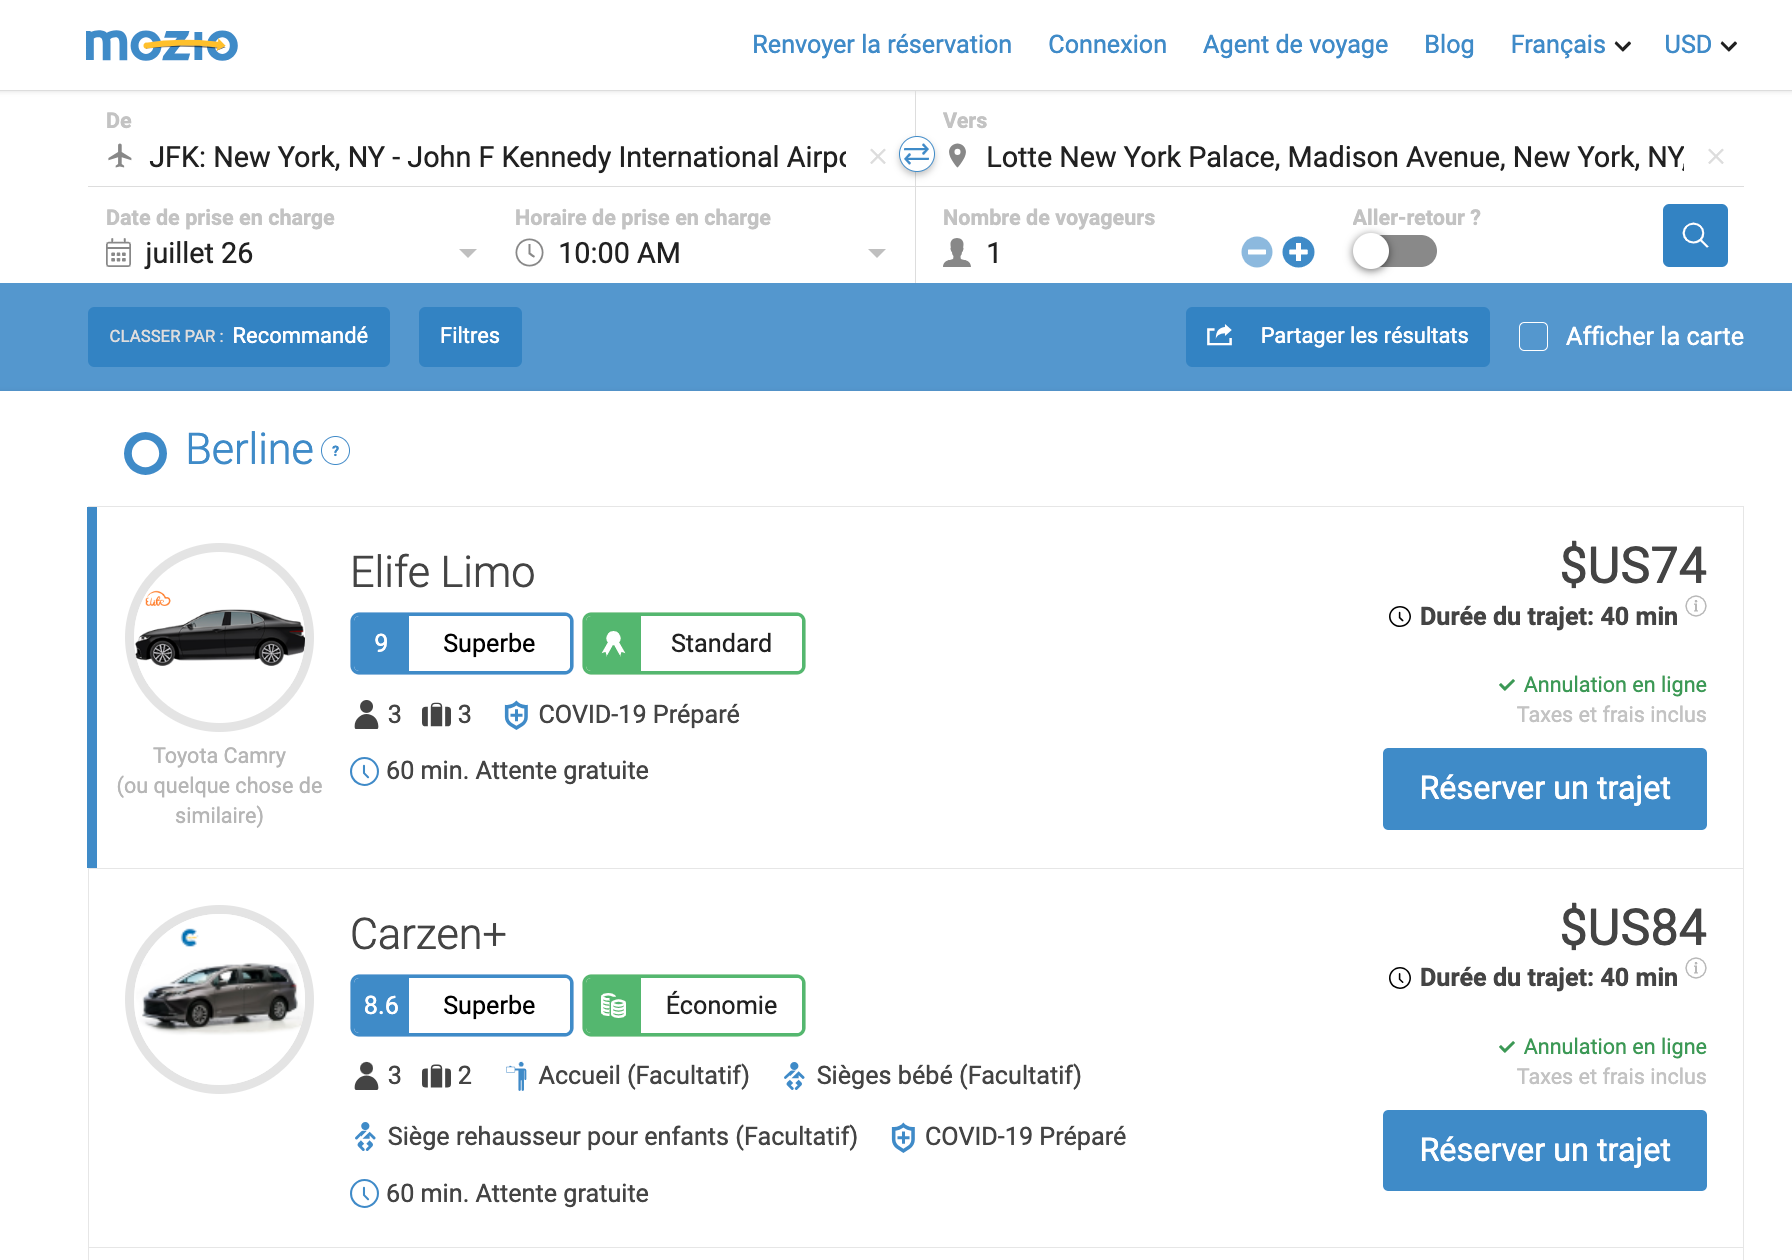Click the juillet 26 date field
1792x1260 pixels.
(291, 253)
